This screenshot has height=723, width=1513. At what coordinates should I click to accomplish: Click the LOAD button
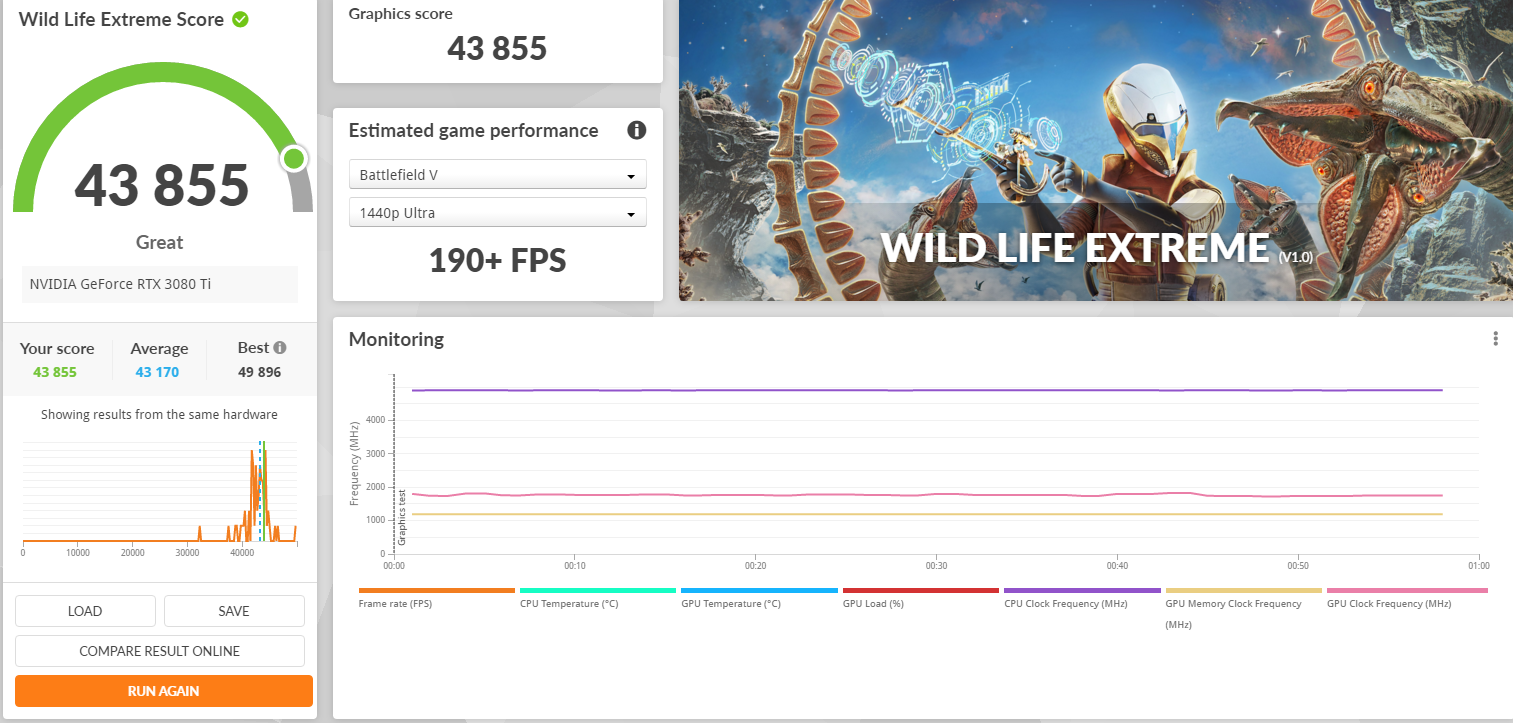tap(85, 611)
